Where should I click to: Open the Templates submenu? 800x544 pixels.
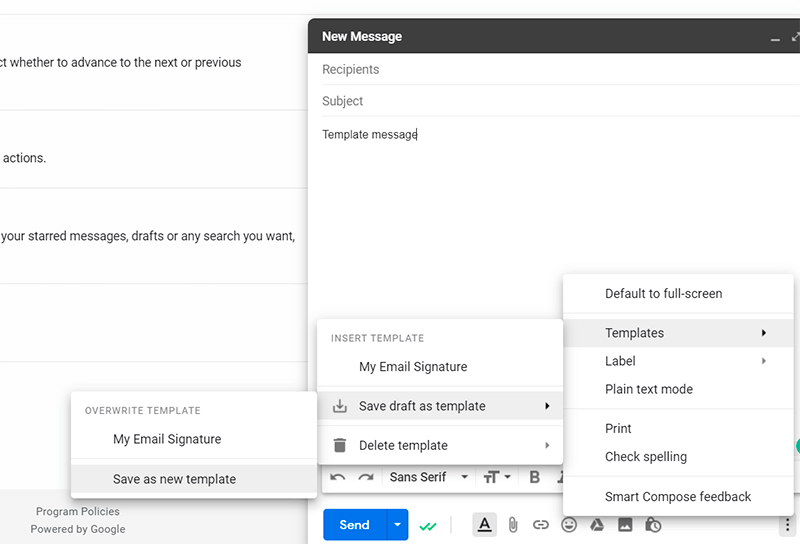click(678, 333)
